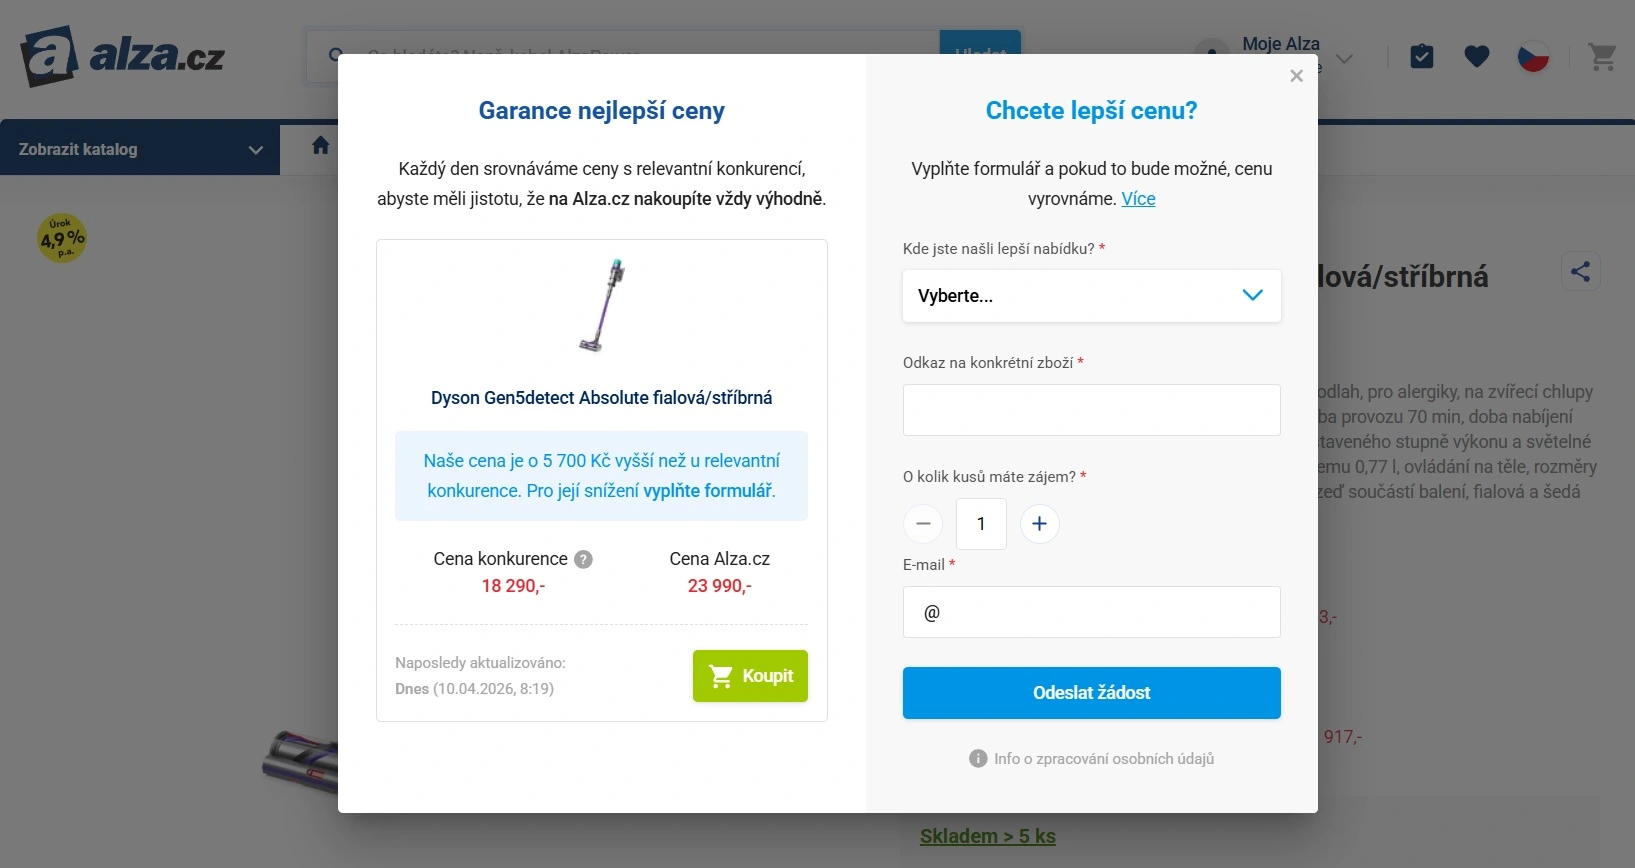Image resolution: width=1635 pixels, height=868 pixels.
Task: Click the shopping cart icon in header
Action: pyautogui.click(x=1602, y=57)
